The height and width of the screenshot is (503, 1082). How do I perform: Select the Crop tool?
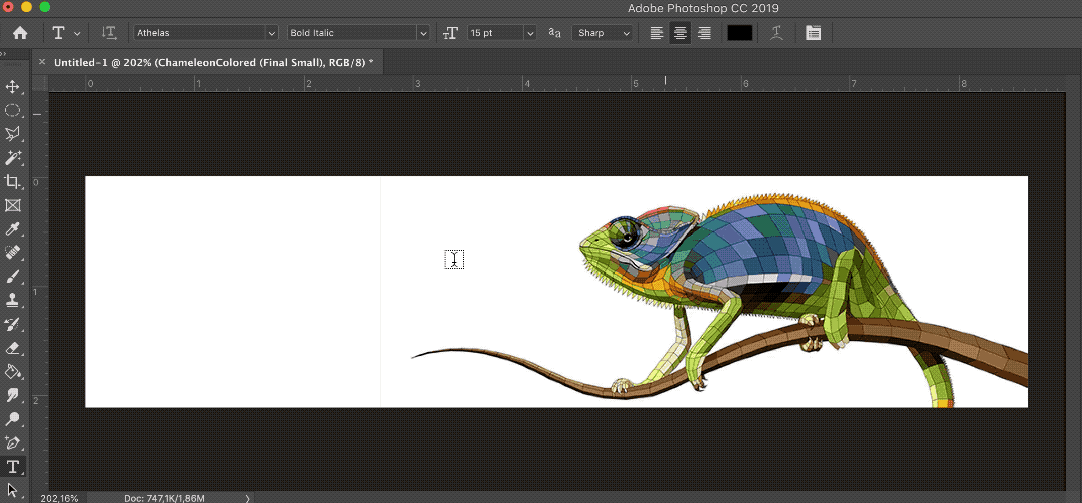(x=13, y=181)
